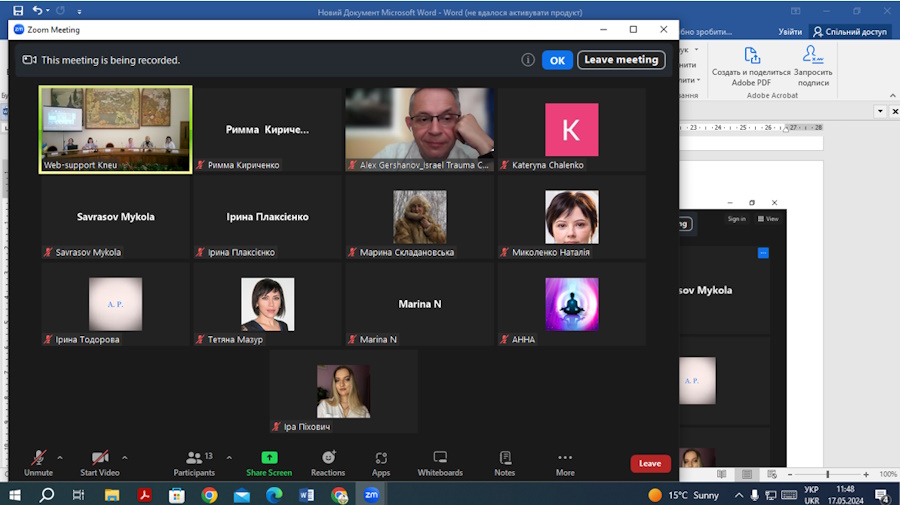Open Reactions menu
Screen dimensions: 900x505
[x=328, y=463]
